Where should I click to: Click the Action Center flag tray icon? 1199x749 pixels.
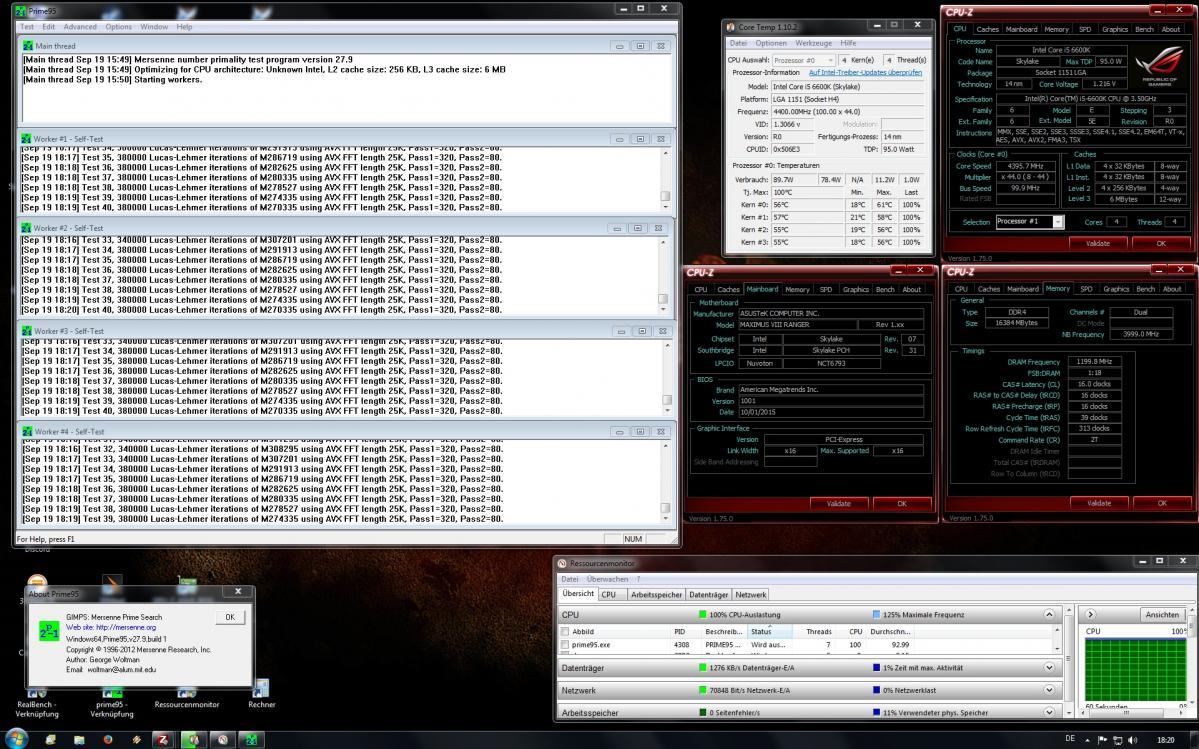pos(1103,740)
